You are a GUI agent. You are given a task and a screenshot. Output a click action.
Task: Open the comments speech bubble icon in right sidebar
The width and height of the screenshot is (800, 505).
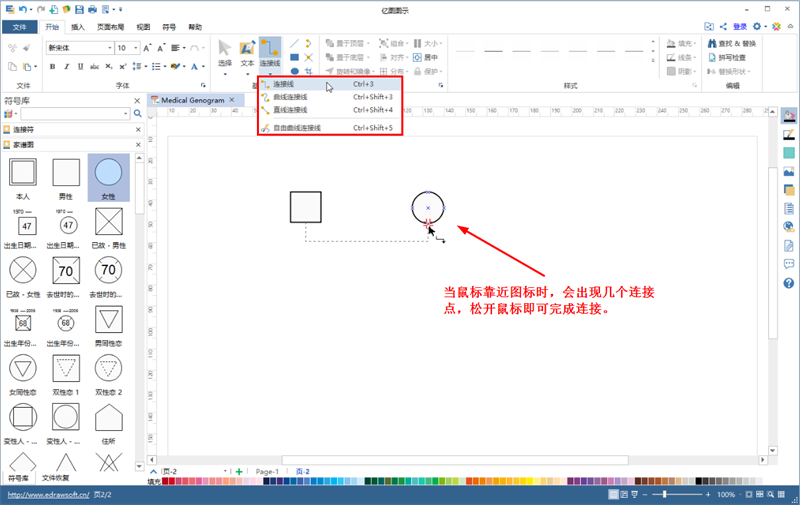[x=789, y=264]
